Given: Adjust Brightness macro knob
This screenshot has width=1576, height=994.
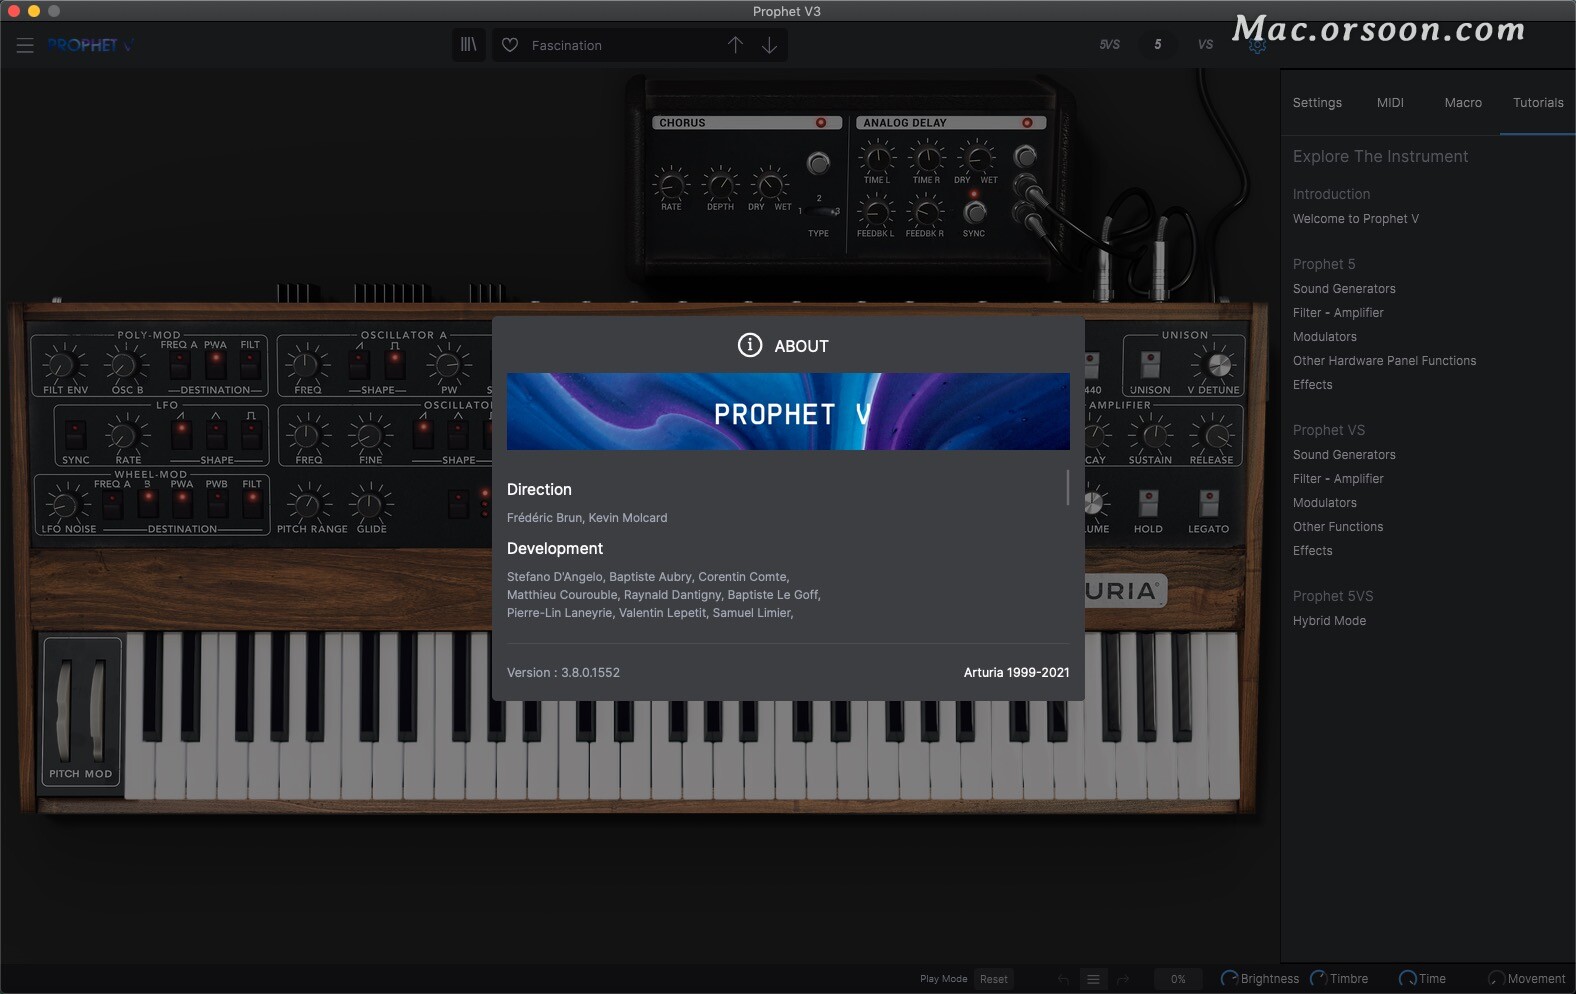Looking at the screenshot, I should click(1229, 979).
